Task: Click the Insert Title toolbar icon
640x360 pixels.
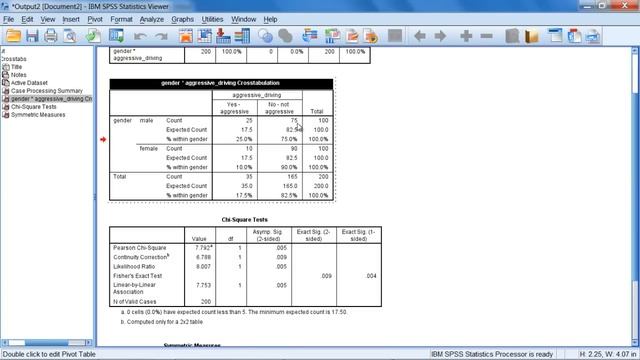Action: click(x=574, y=36)
